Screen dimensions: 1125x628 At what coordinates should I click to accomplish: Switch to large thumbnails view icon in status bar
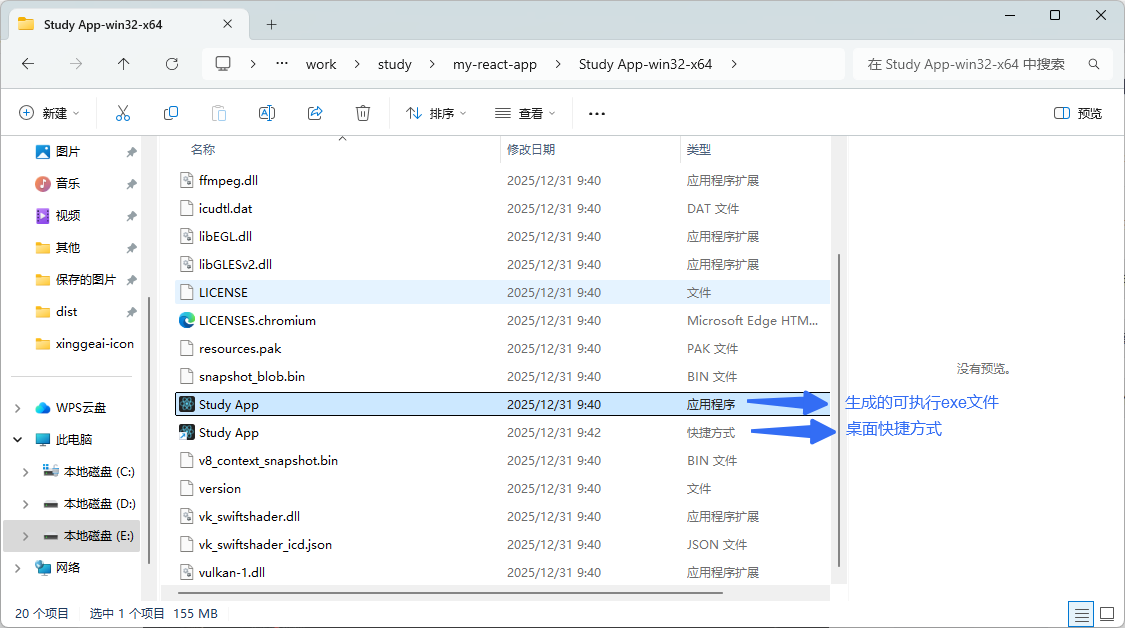(x=1107, y=614)
